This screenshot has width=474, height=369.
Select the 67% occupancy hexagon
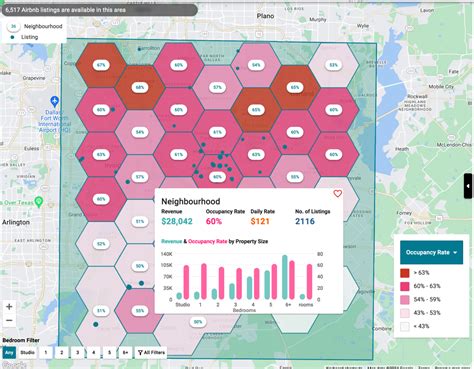click(101, 65)
